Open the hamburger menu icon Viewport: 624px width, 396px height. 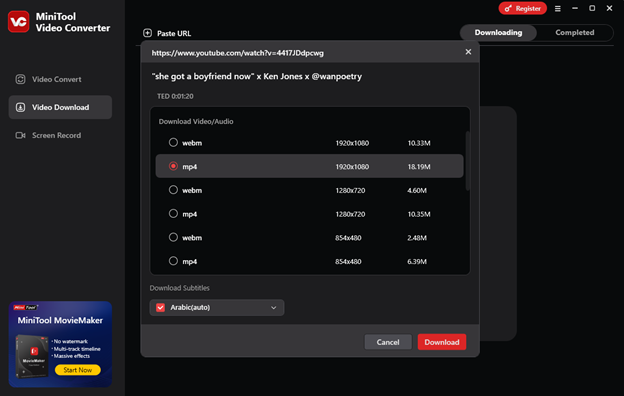point(558,8)
